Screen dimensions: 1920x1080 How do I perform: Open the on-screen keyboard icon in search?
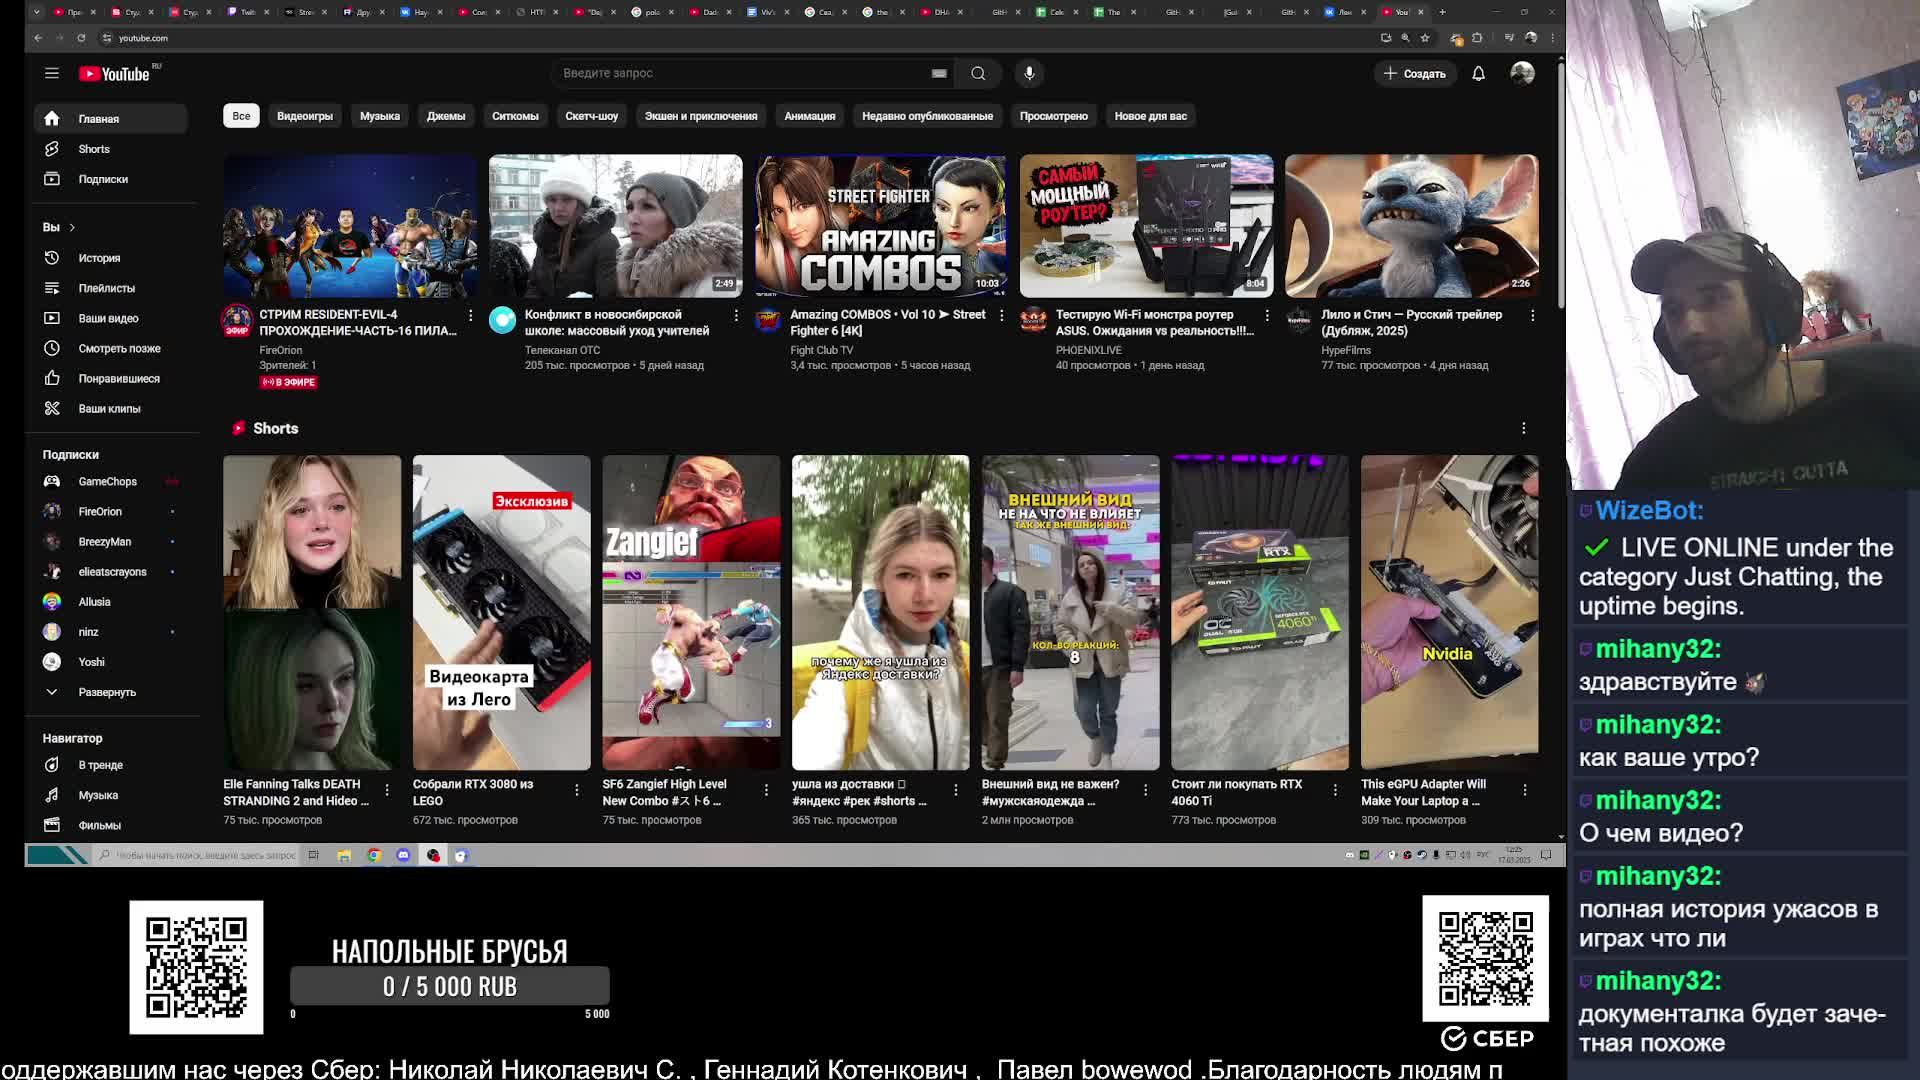tap(939, 73)
